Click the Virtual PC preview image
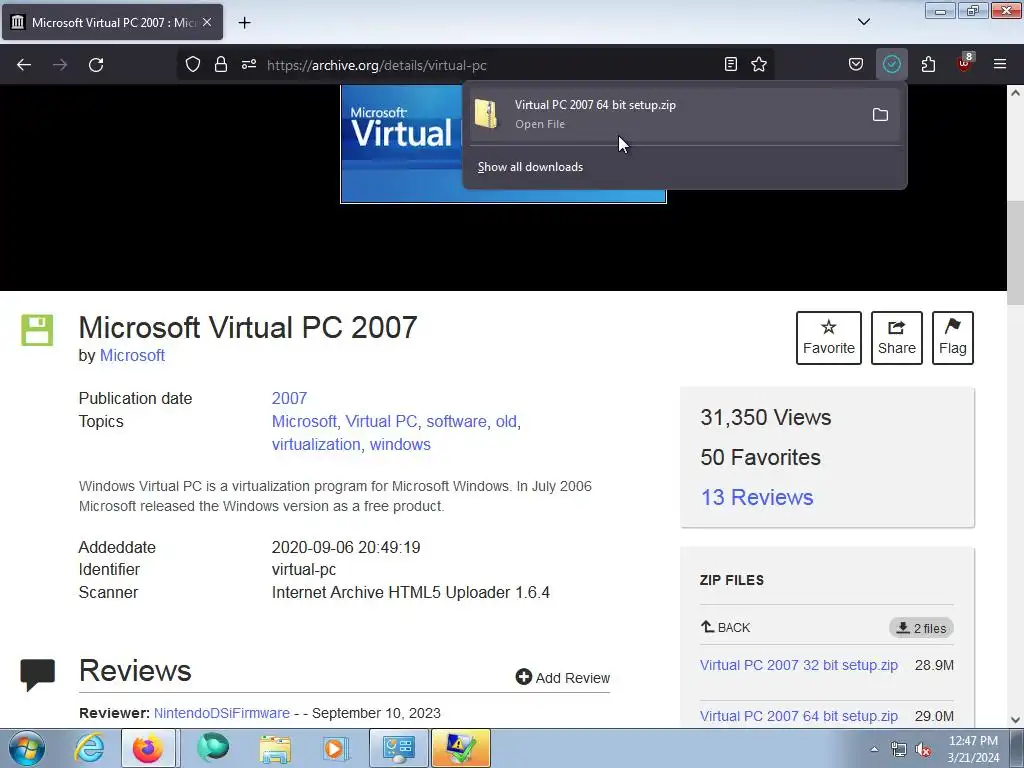Viewport: 1024px width, 768px height. (x=401, y=144)
